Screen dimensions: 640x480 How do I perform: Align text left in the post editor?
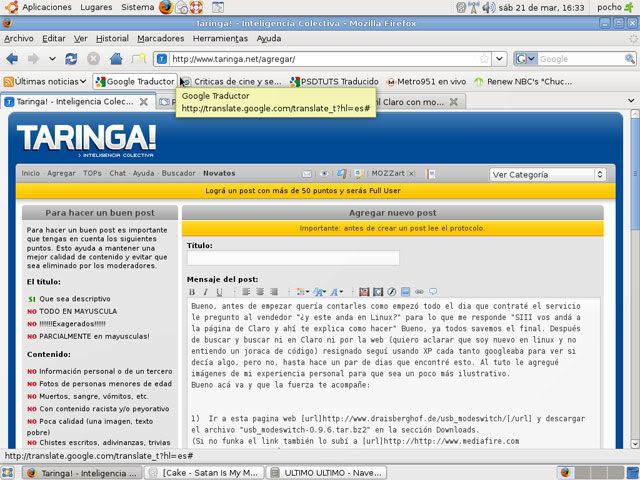pos(246,291)
